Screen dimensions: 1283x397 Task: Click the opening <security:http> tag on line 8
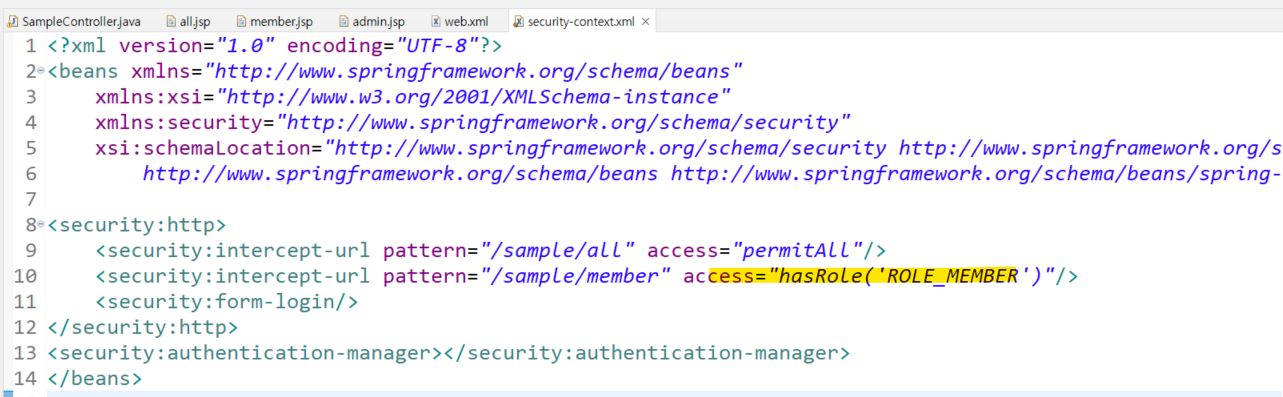click(137, 224)
